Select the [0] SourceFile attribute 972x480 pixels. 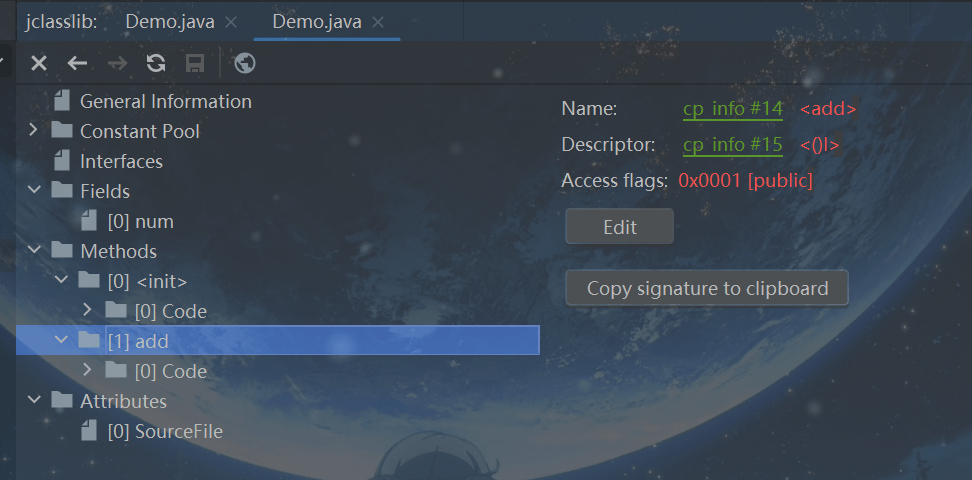click(164, 431)
